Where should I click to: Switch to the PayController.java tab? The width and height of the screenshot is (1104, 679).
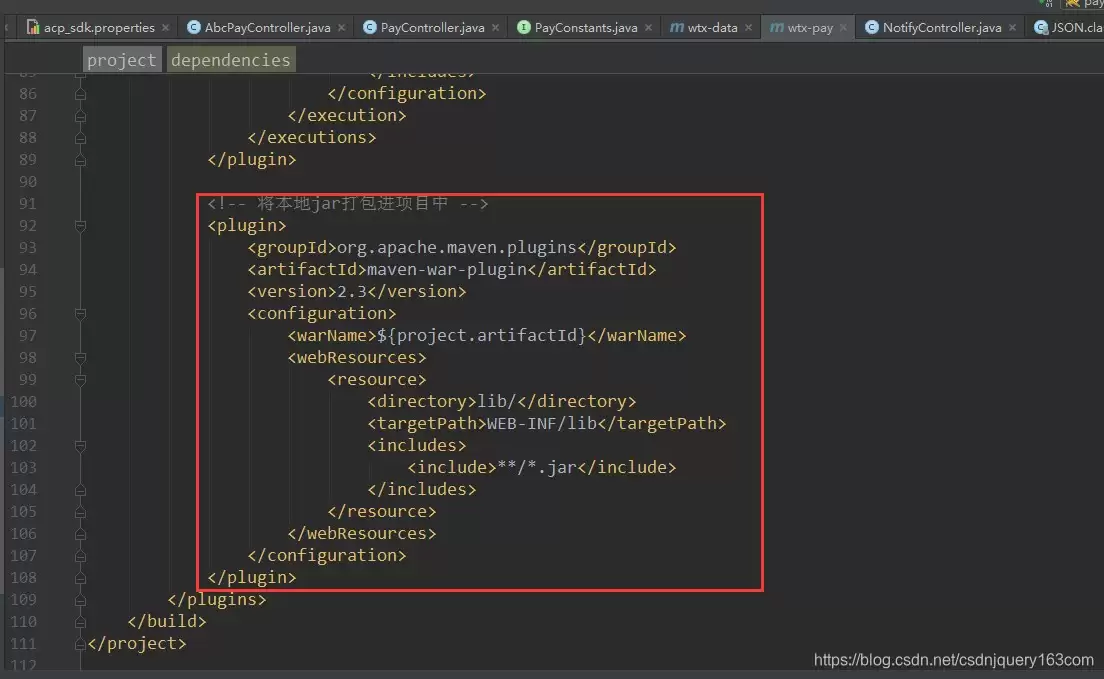pos(431,27)
